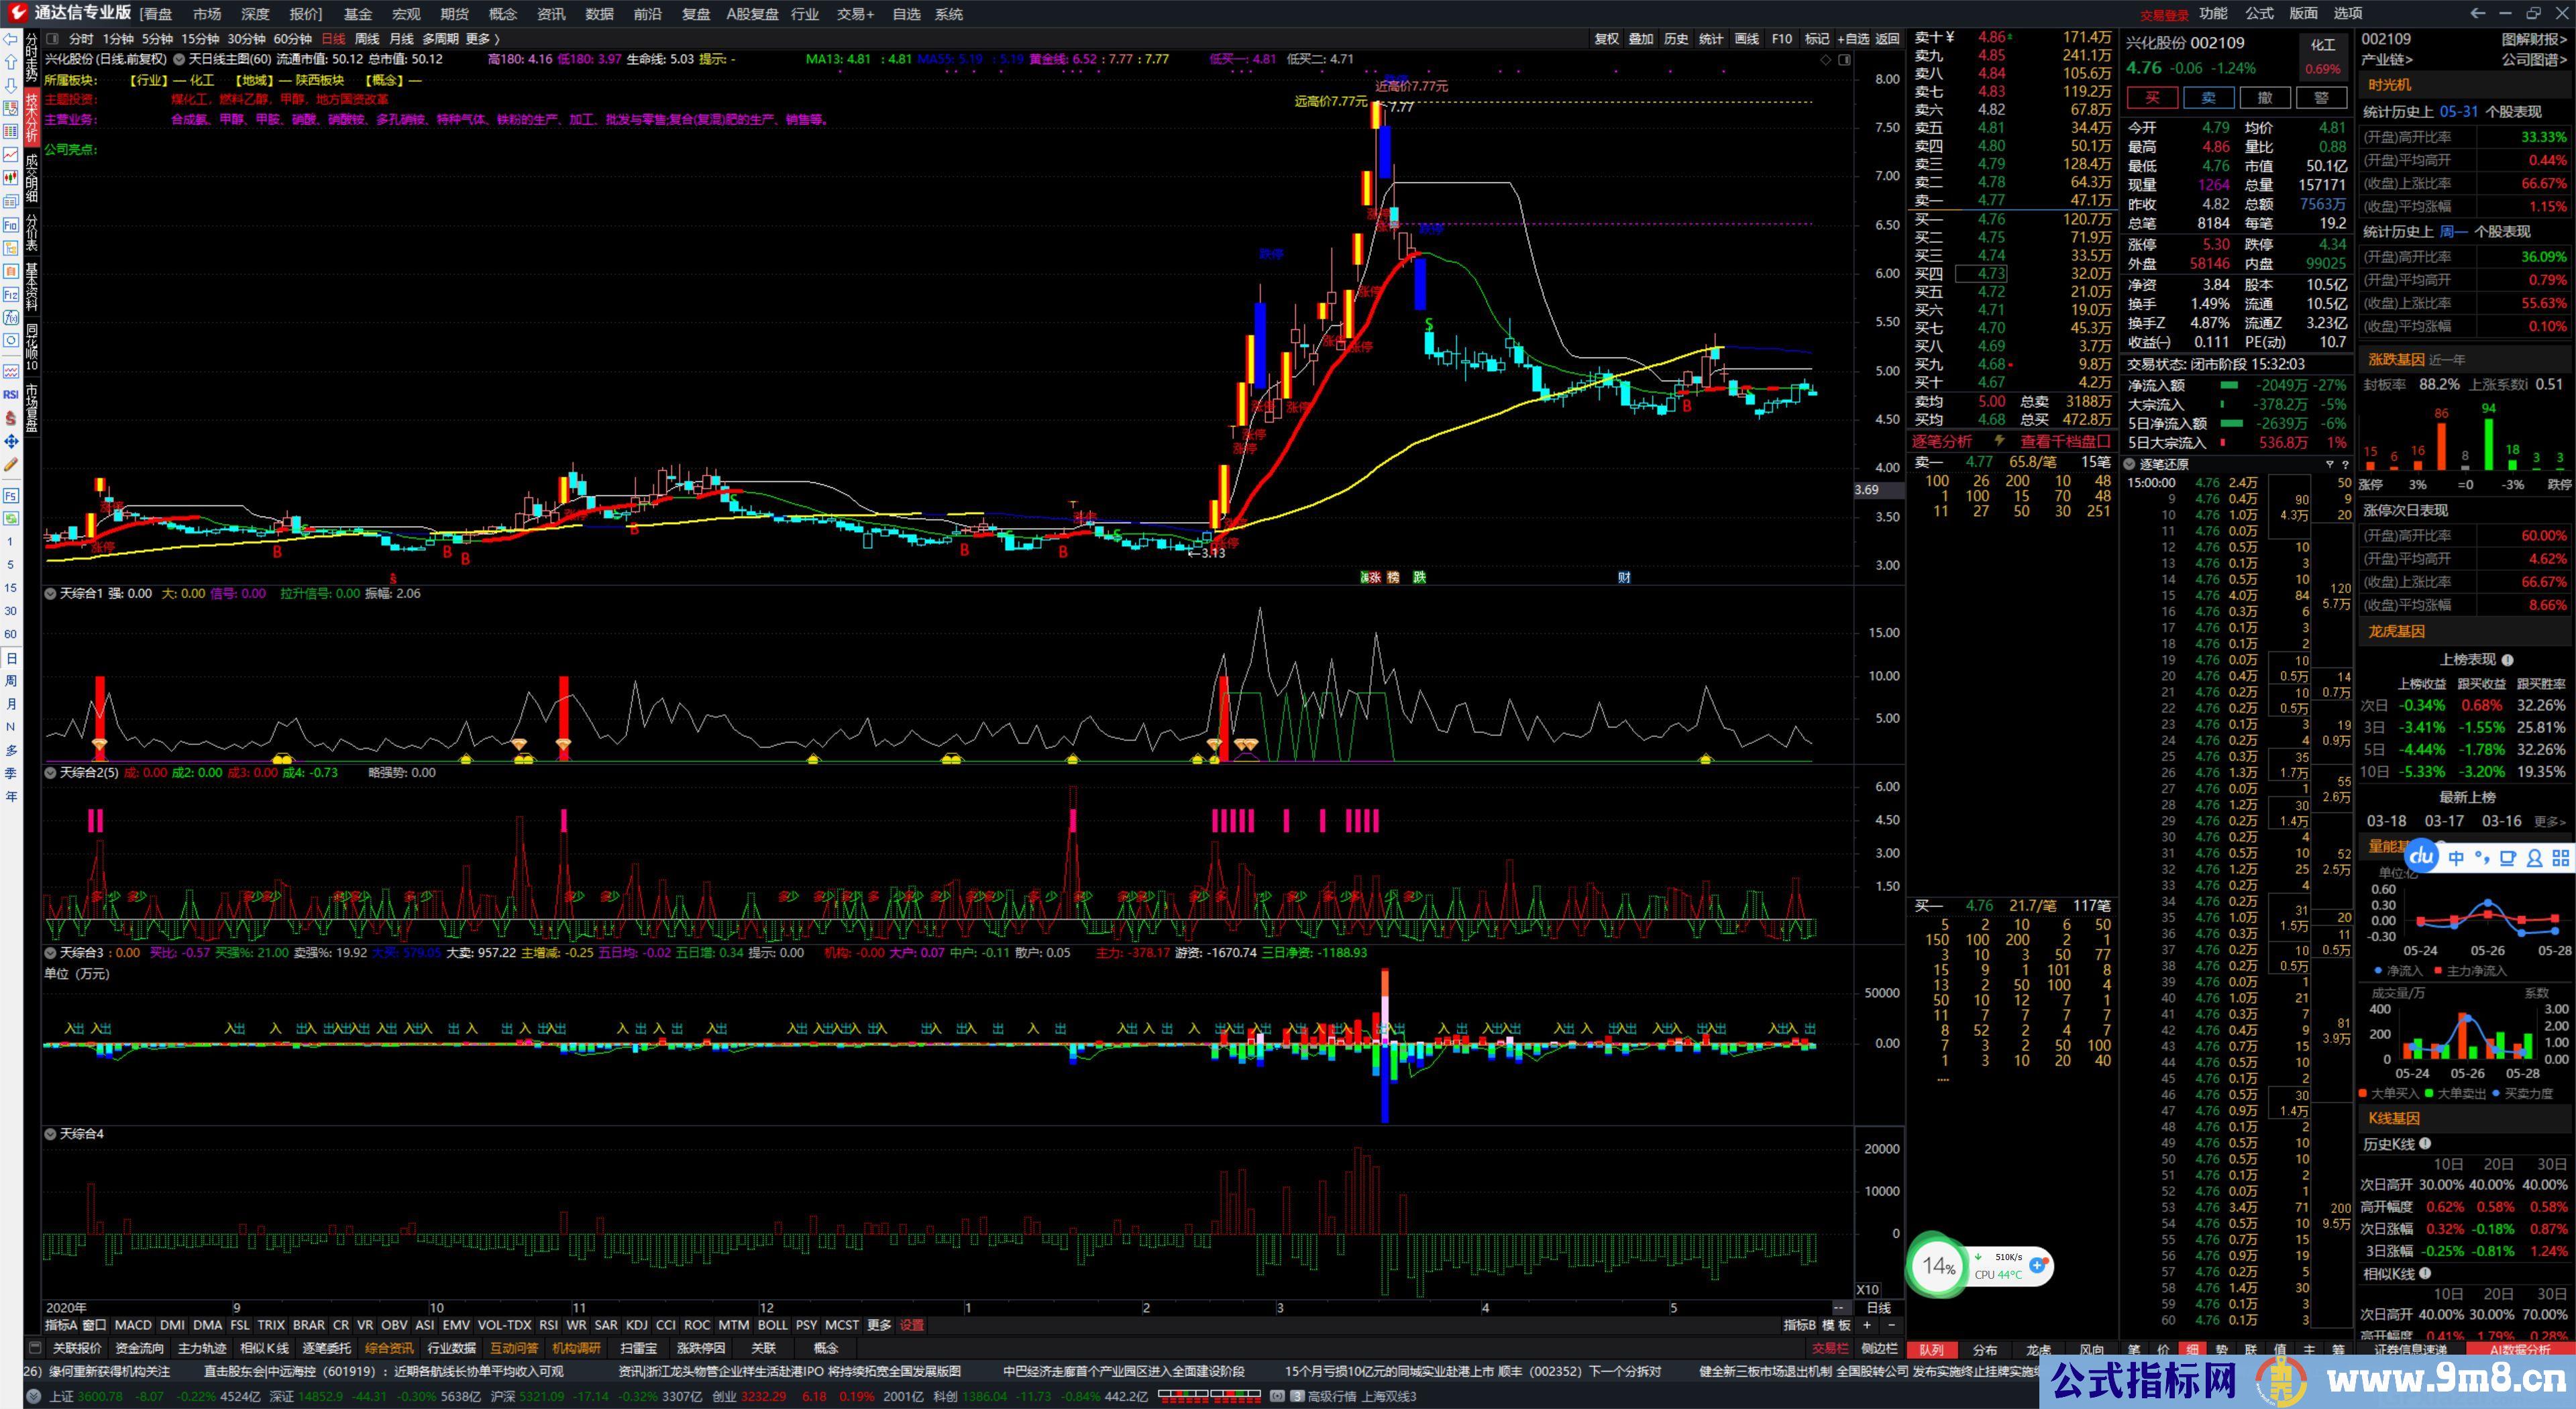Click the 14% green circle widget
2576x1409 pixels.
(1939, 1266)
